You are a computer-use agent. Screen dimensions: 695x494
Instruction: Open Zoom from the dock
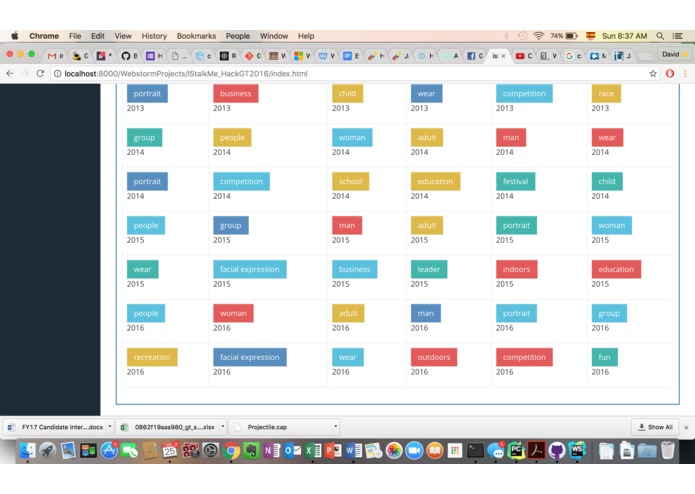coord(414,451)
